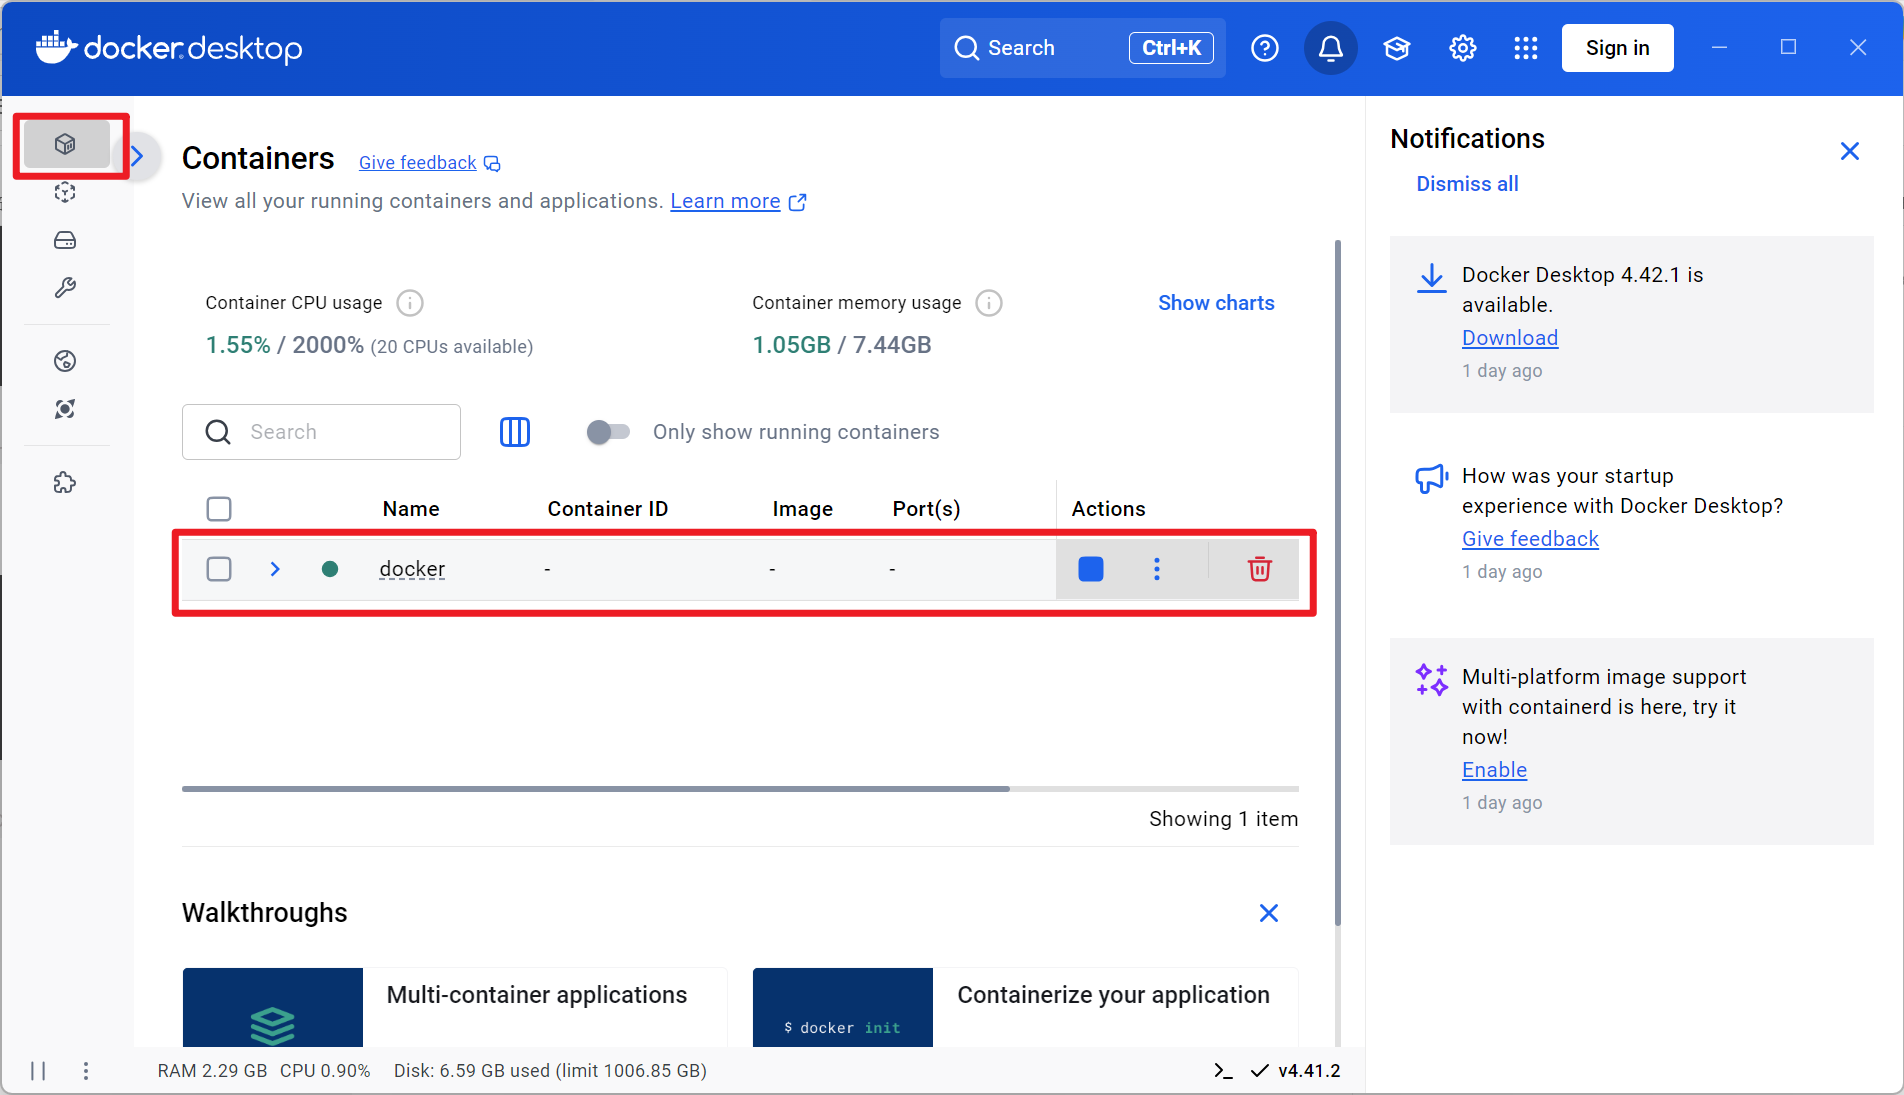Click the Sign in button
Viewport: 1904px width, 1095px height.
click(1618, 48)
